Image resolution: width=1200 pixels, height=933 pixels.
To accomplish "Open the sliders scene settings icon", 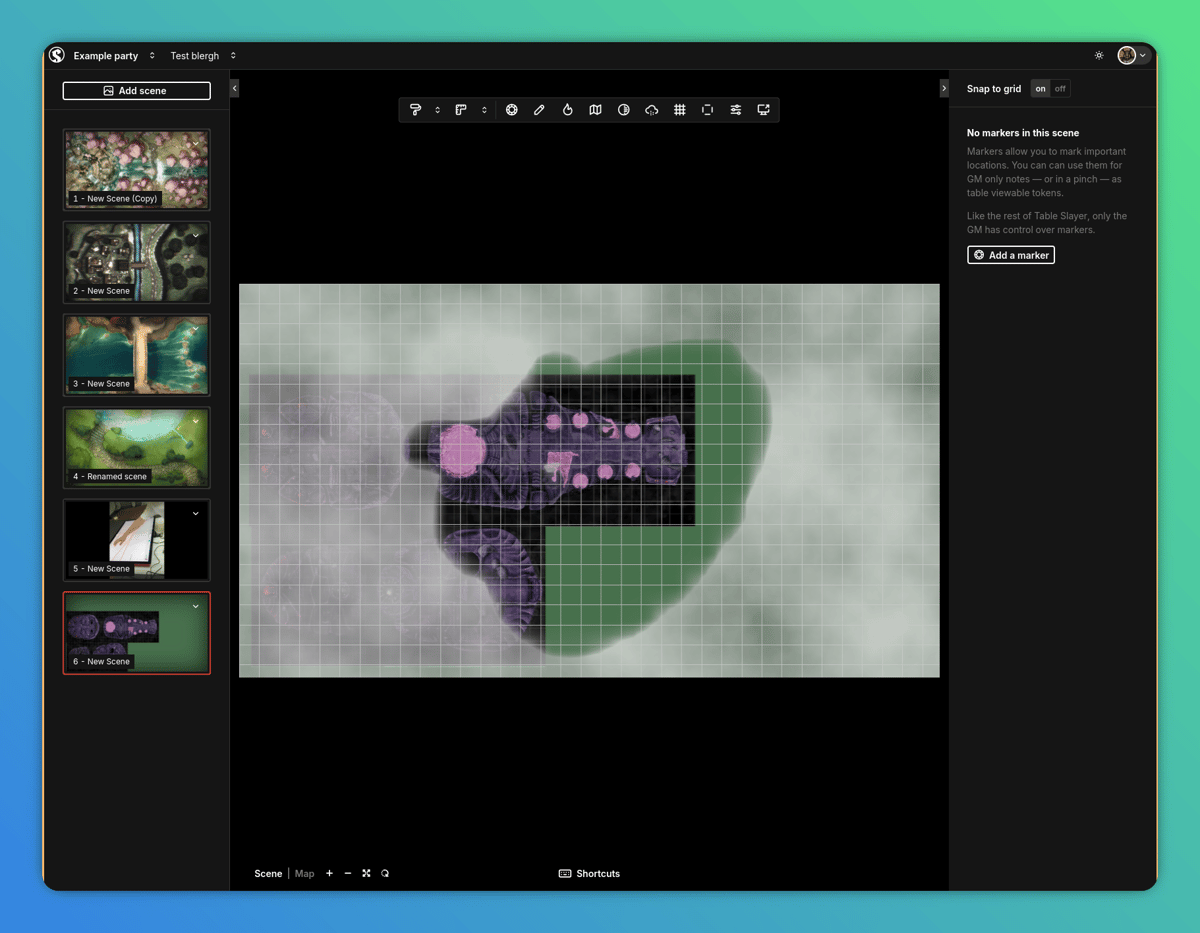I will tap(735, 110).
